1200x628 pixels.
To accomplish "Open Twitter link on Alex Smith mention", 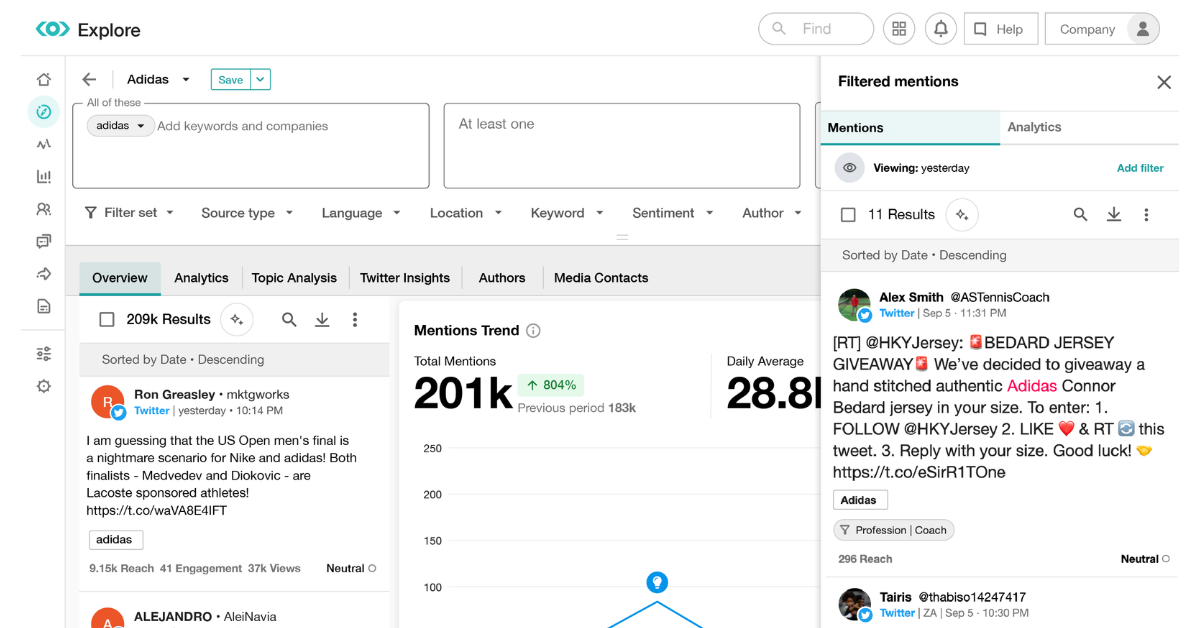I will pyautogui.click(x=897, y=313).
